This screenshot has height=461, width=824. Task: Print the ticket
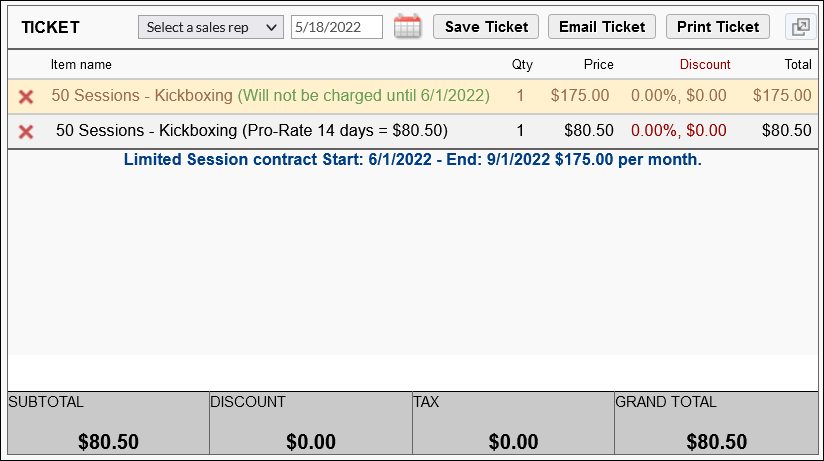tap(717, 27)
